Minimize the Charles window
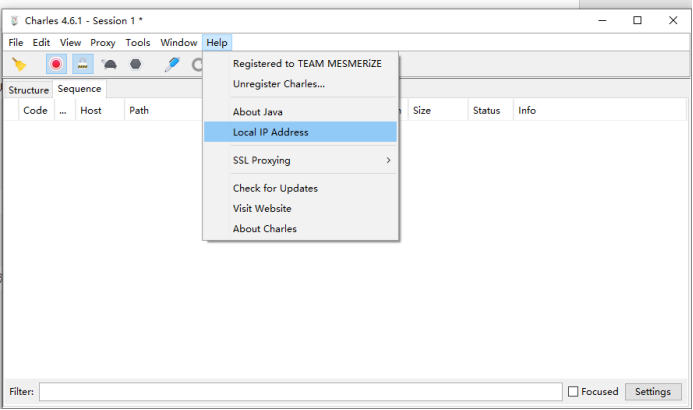Screen dimensions: 693x410 (x=602, y=20)
